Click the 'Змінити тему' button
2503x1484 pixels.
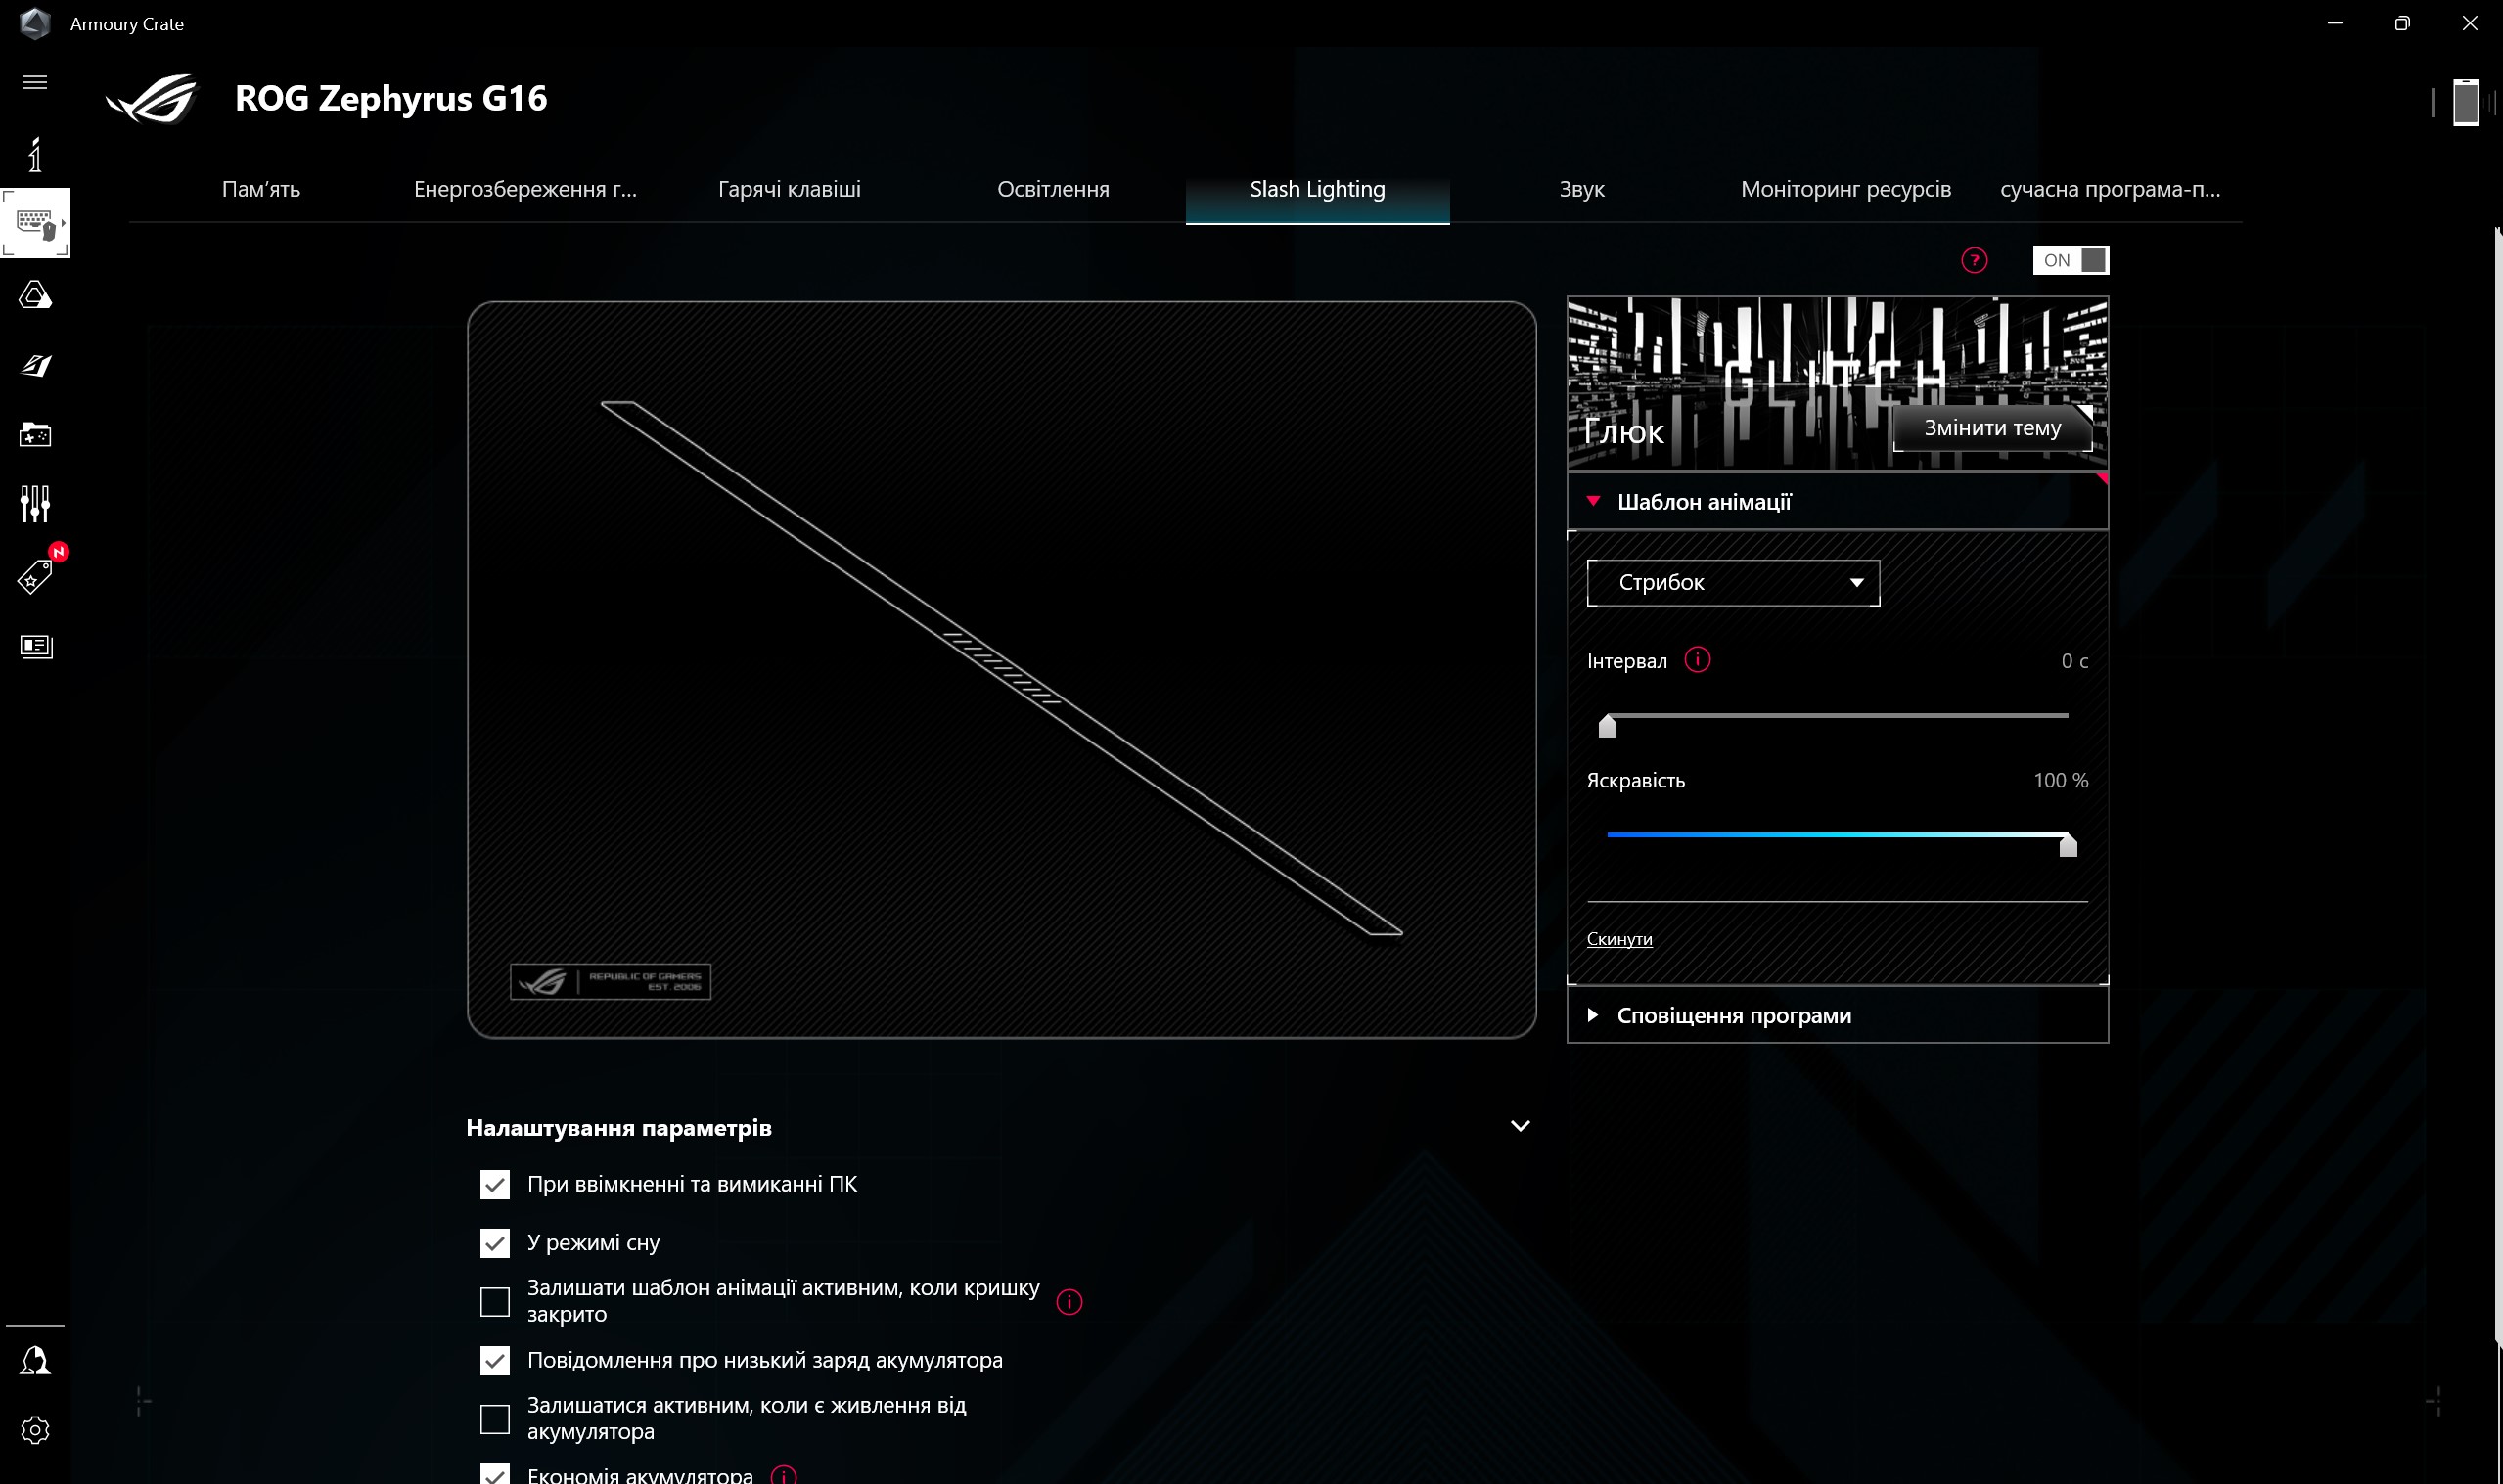coord(1991,429)
